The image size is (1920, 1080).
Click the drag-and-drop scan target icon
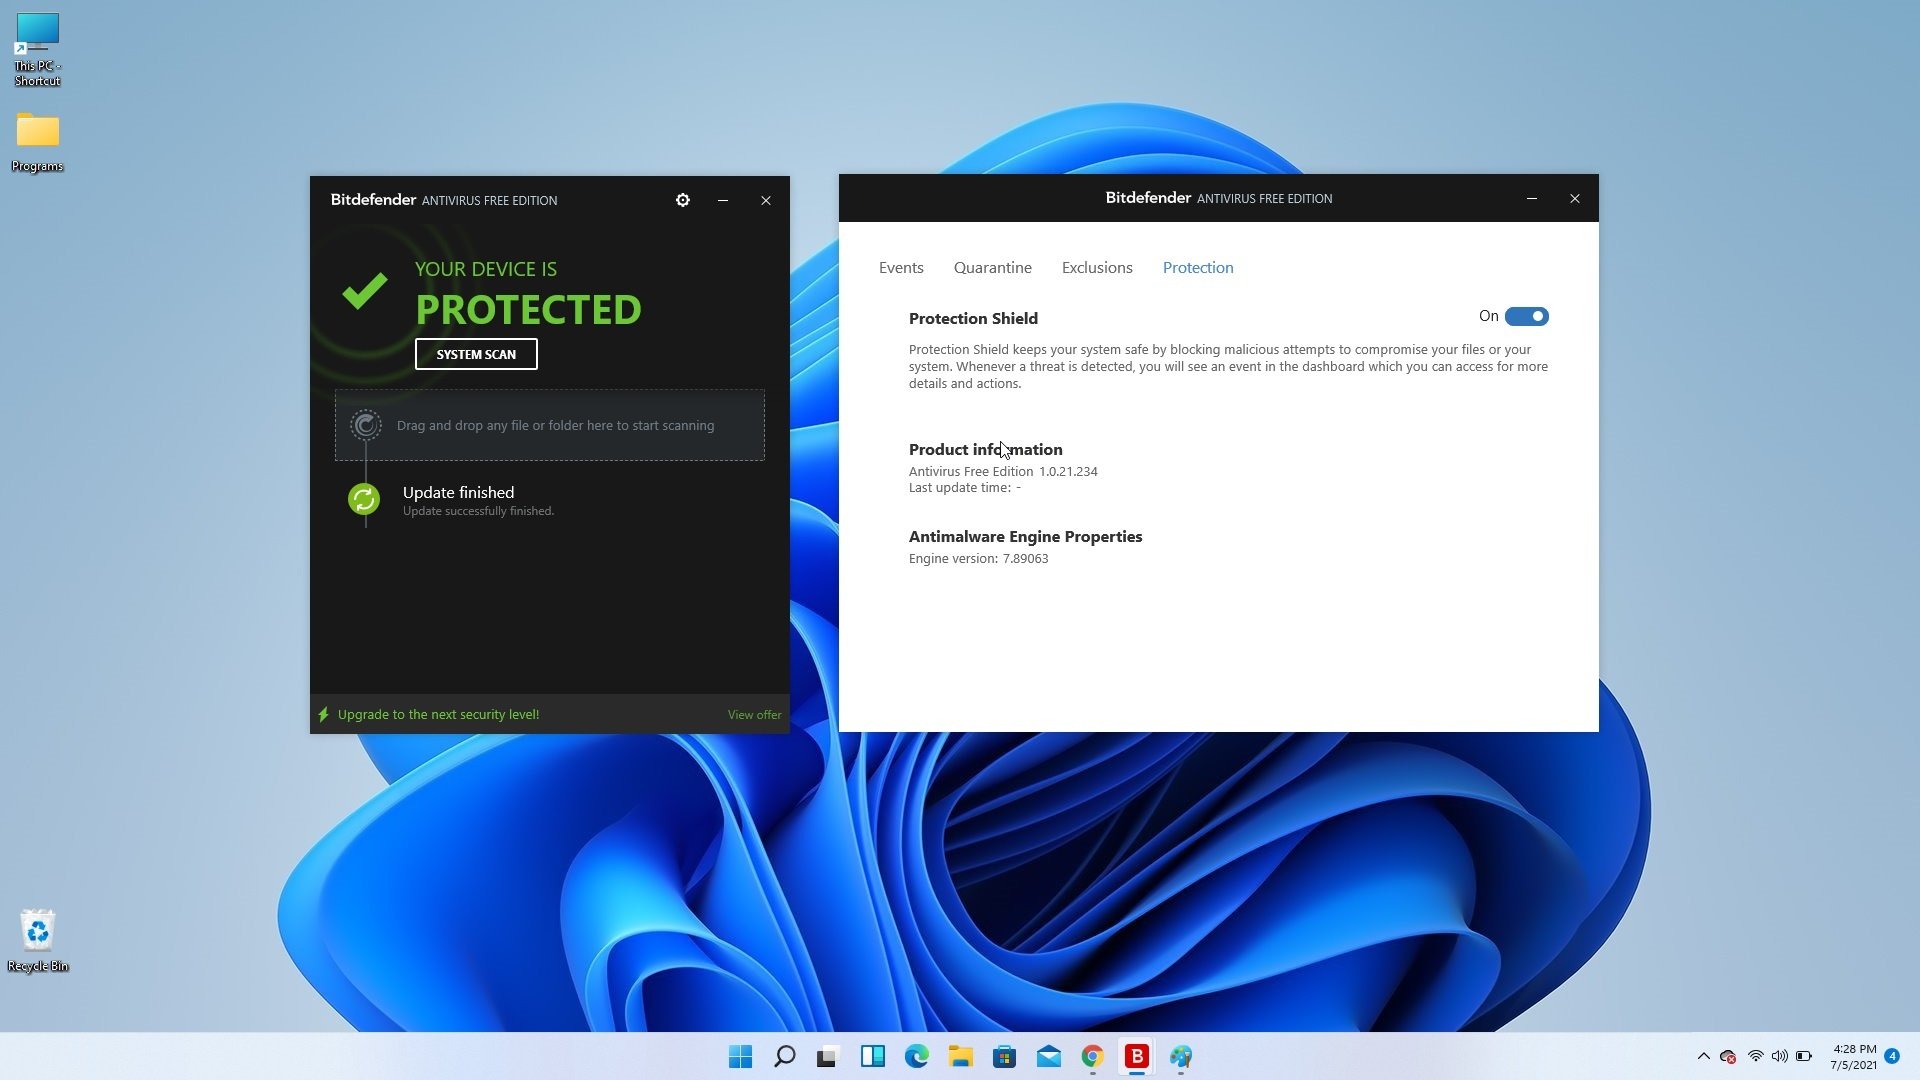point(366,425)
